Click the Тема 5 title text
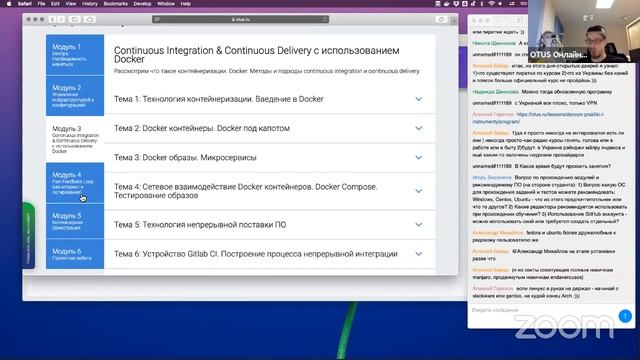 (x=200, y=224)
